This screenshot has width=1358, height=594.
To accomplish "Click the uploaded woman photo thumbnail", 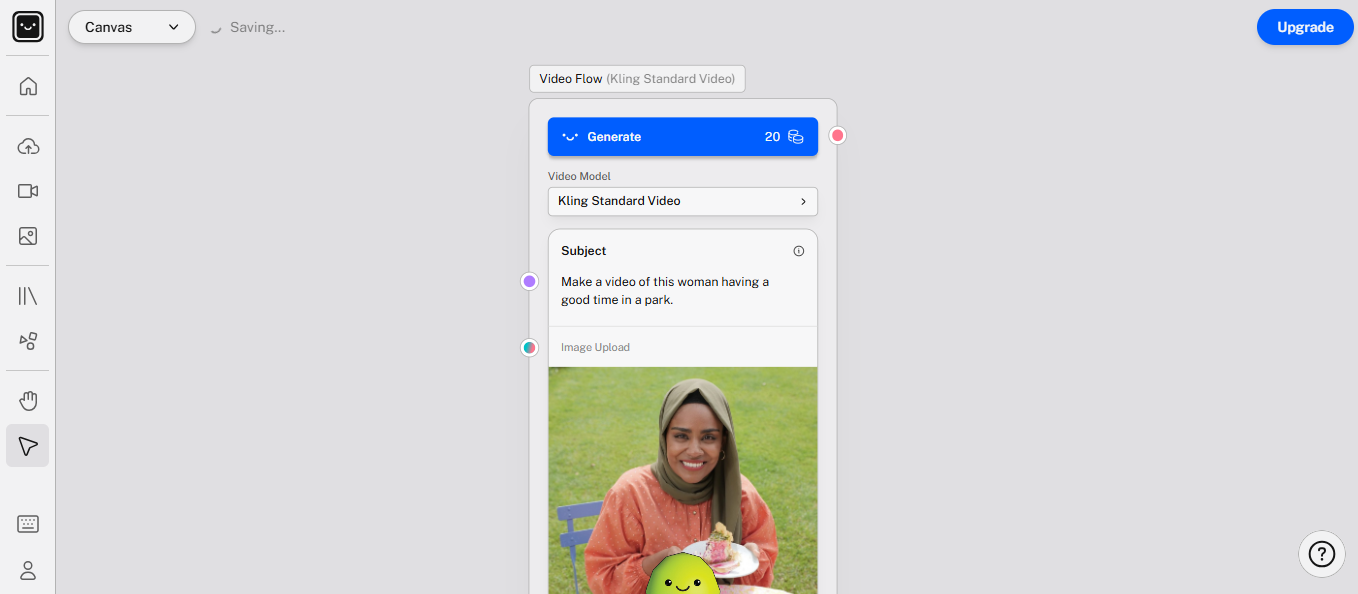I will pyautogui.click(x=683, y=480).
